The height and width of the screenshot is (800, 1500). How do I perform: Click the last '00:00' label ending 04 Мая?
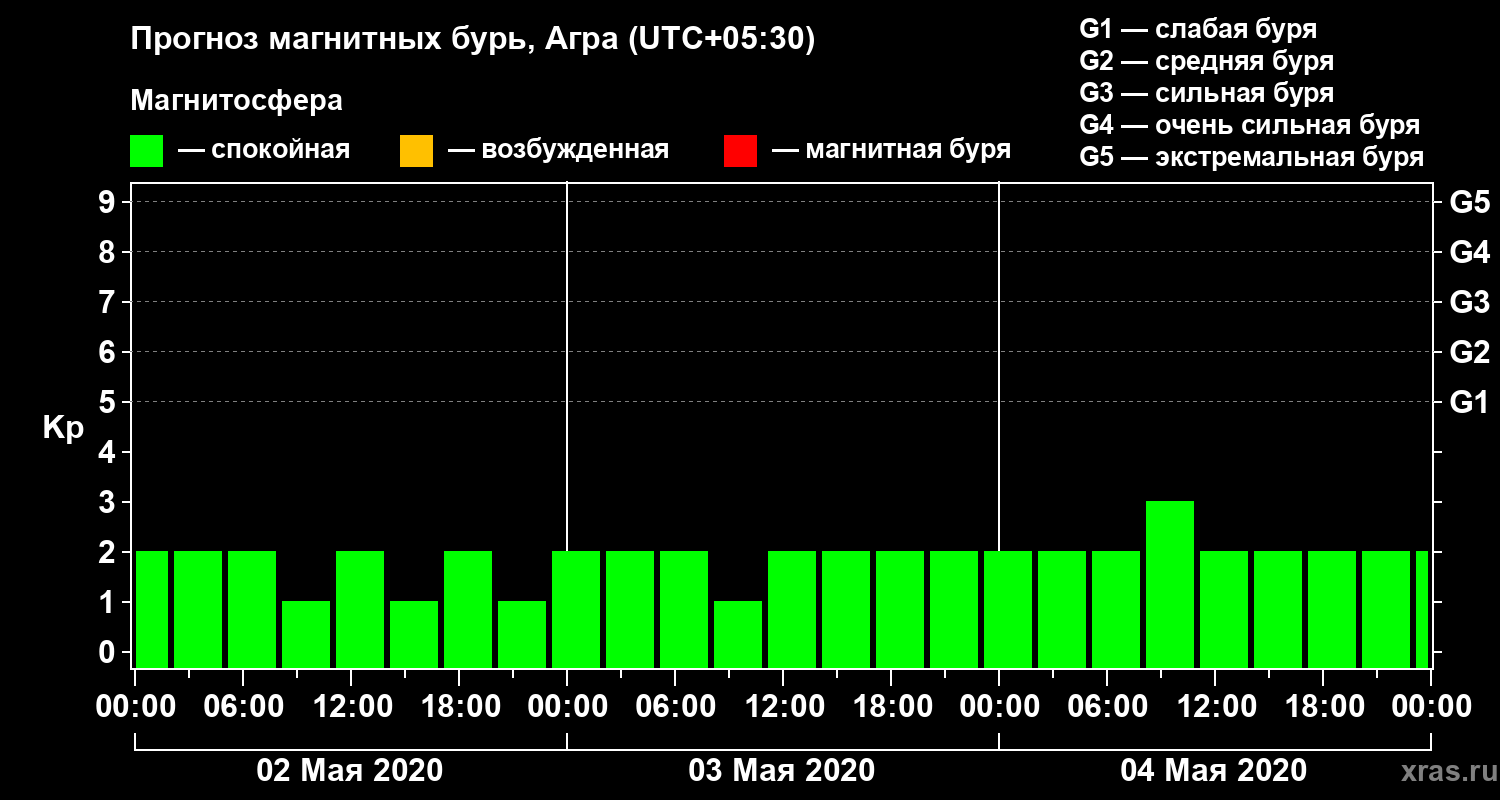tap(1431, 707)
